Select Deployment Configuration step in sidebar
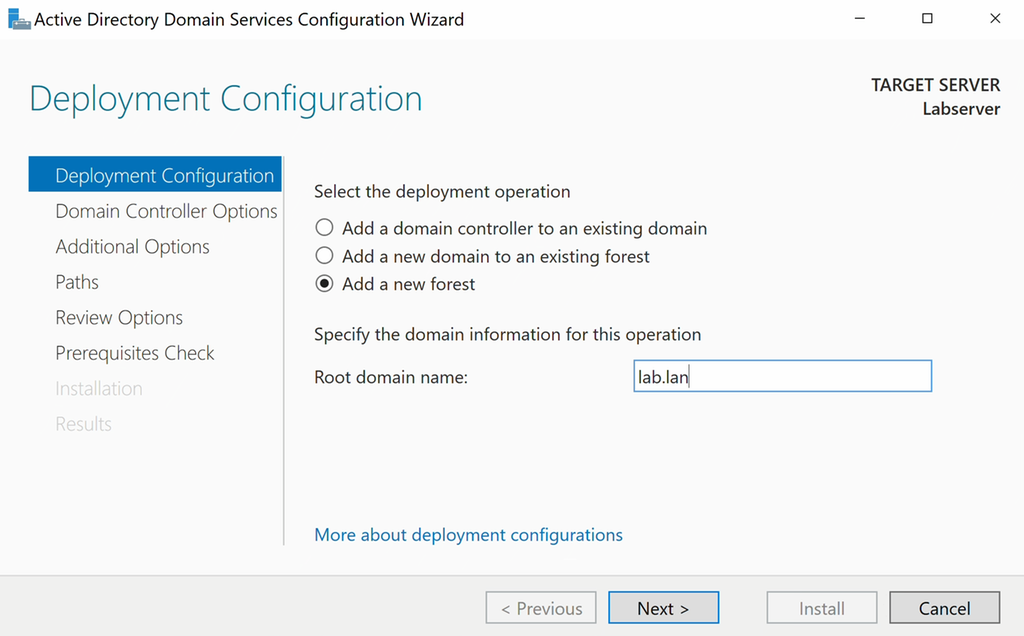Screen dimensions: 1024x636 tap(155, 174)
